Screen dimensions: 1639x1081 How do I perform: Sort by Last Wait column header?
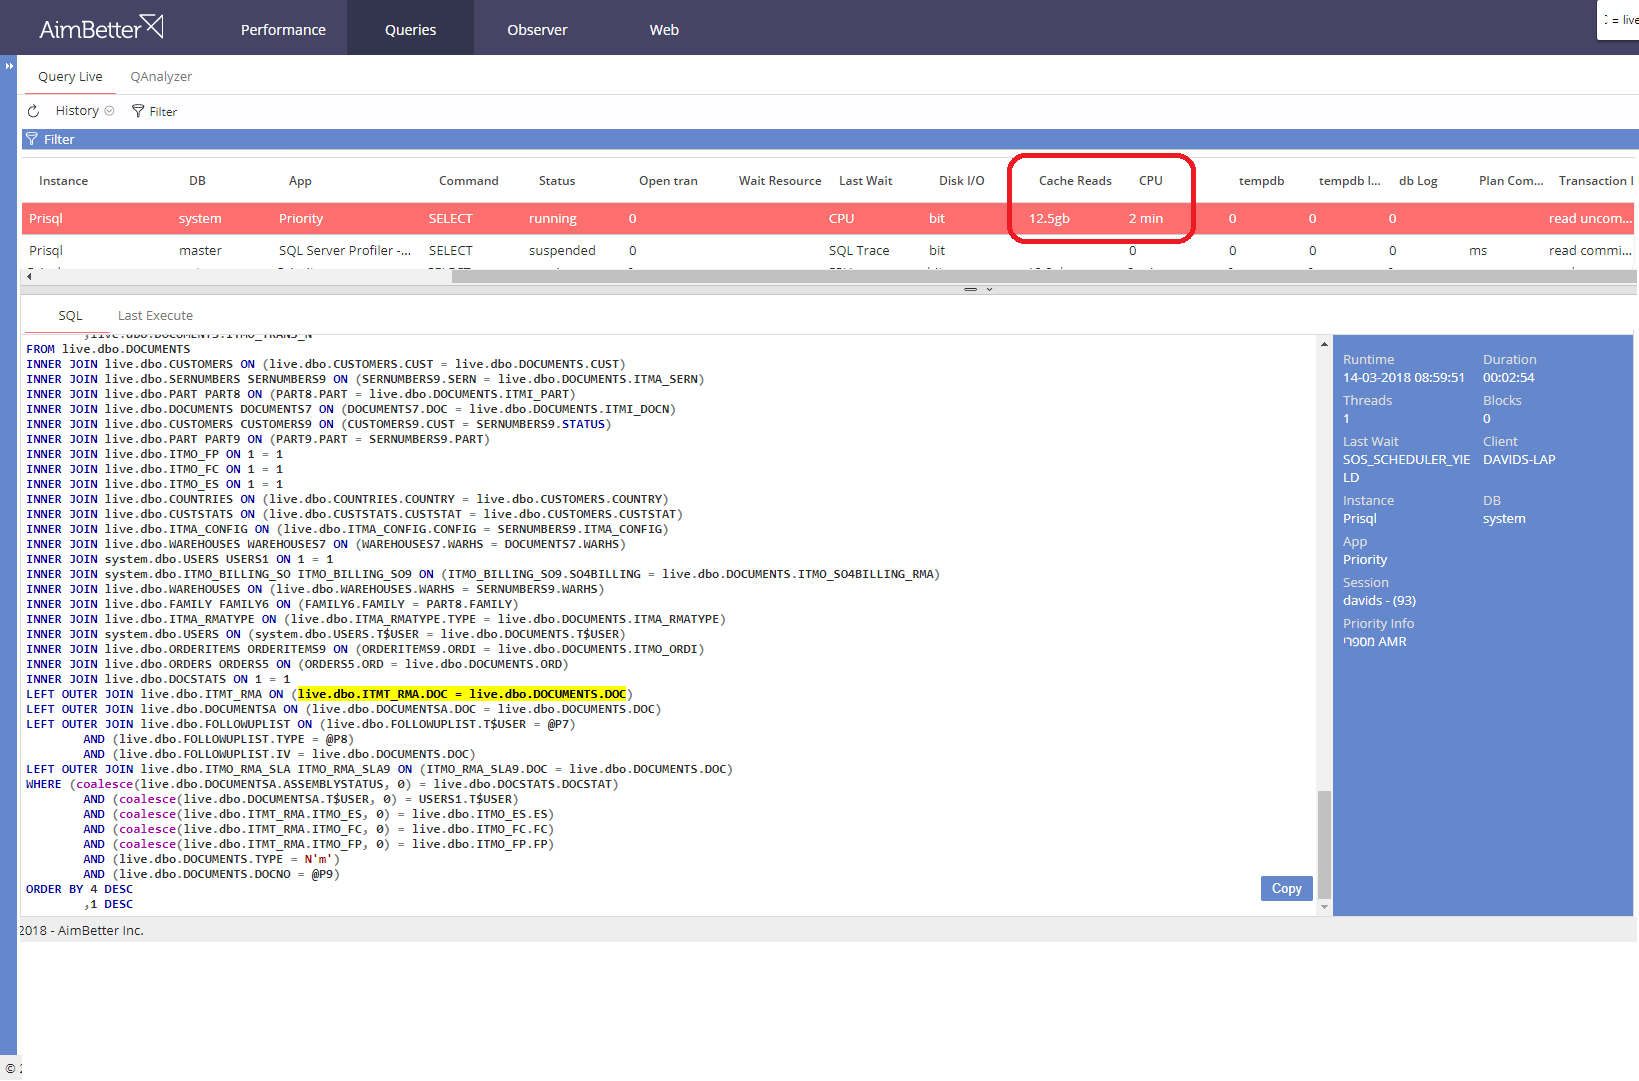pyautogui.click(x=866, y=181)
